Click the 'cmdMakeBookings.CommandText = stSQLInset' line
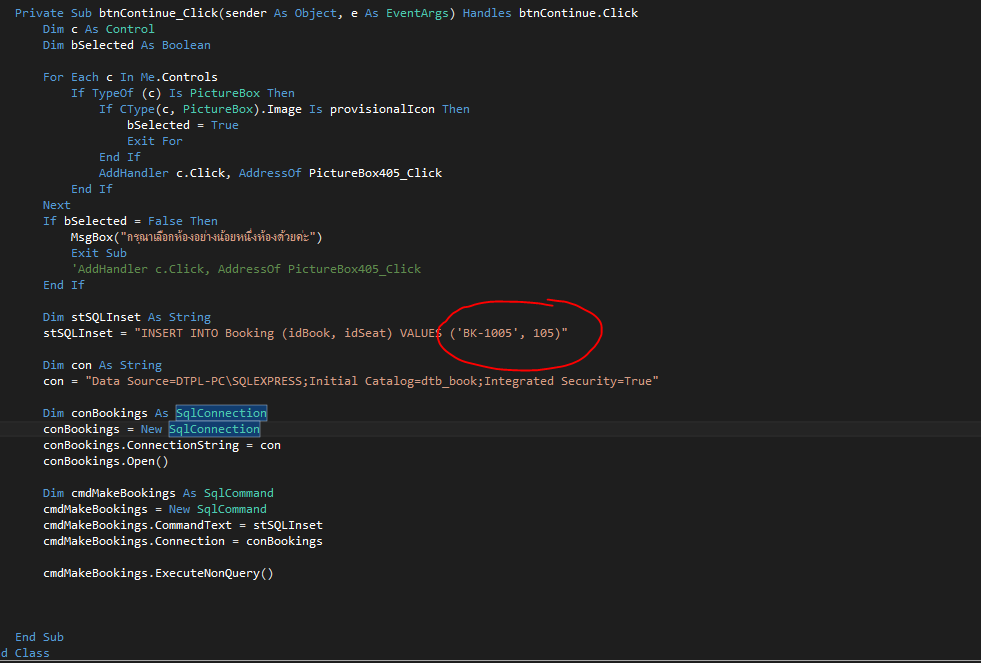Image resolution: width=981 pixels, height=663 pixels. (183, 525)
